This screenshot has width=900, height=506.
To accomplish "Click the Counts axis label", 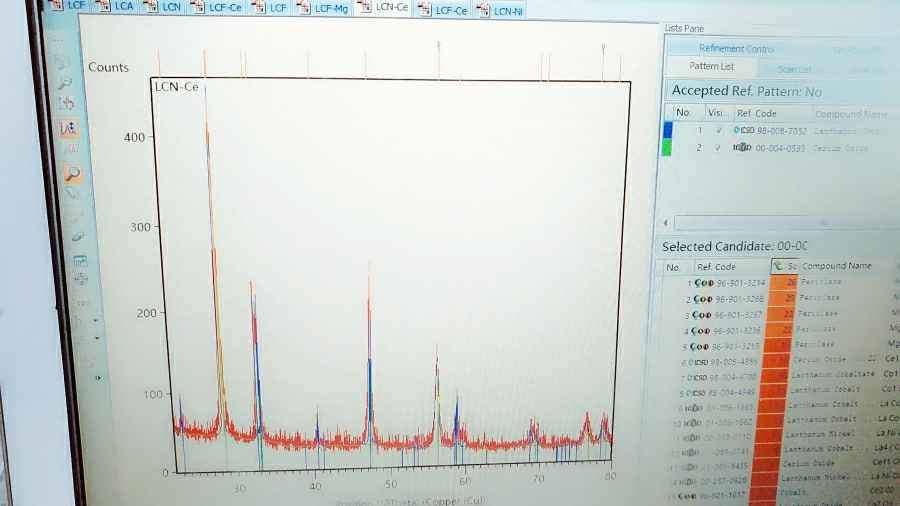I will point(108,67).
